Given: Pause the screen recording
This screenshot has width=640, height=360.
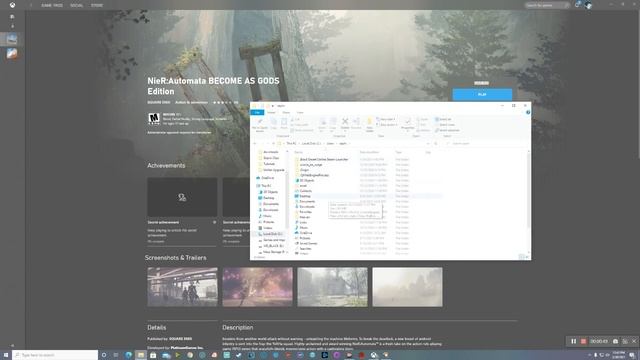Looking at the screenshot, I should (x=573, y=341).
